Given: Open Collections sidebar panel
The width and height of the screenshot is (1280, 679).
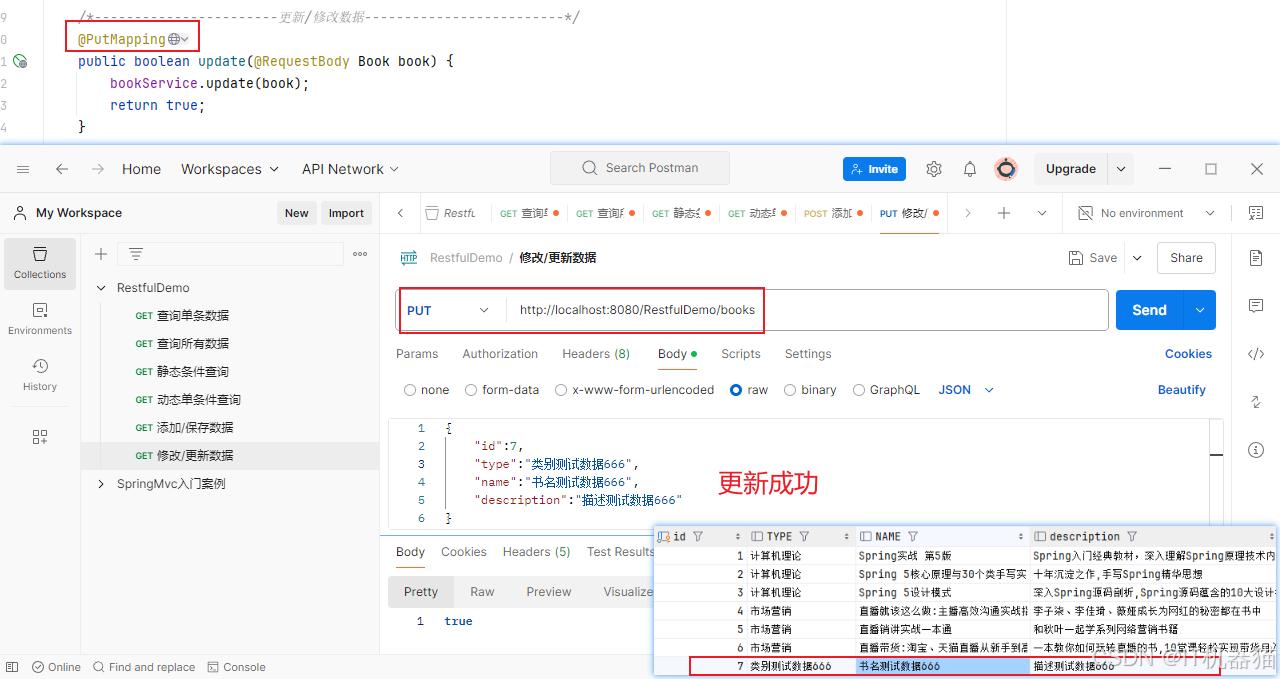Looking at the screenshot, I should click(40, 263).
